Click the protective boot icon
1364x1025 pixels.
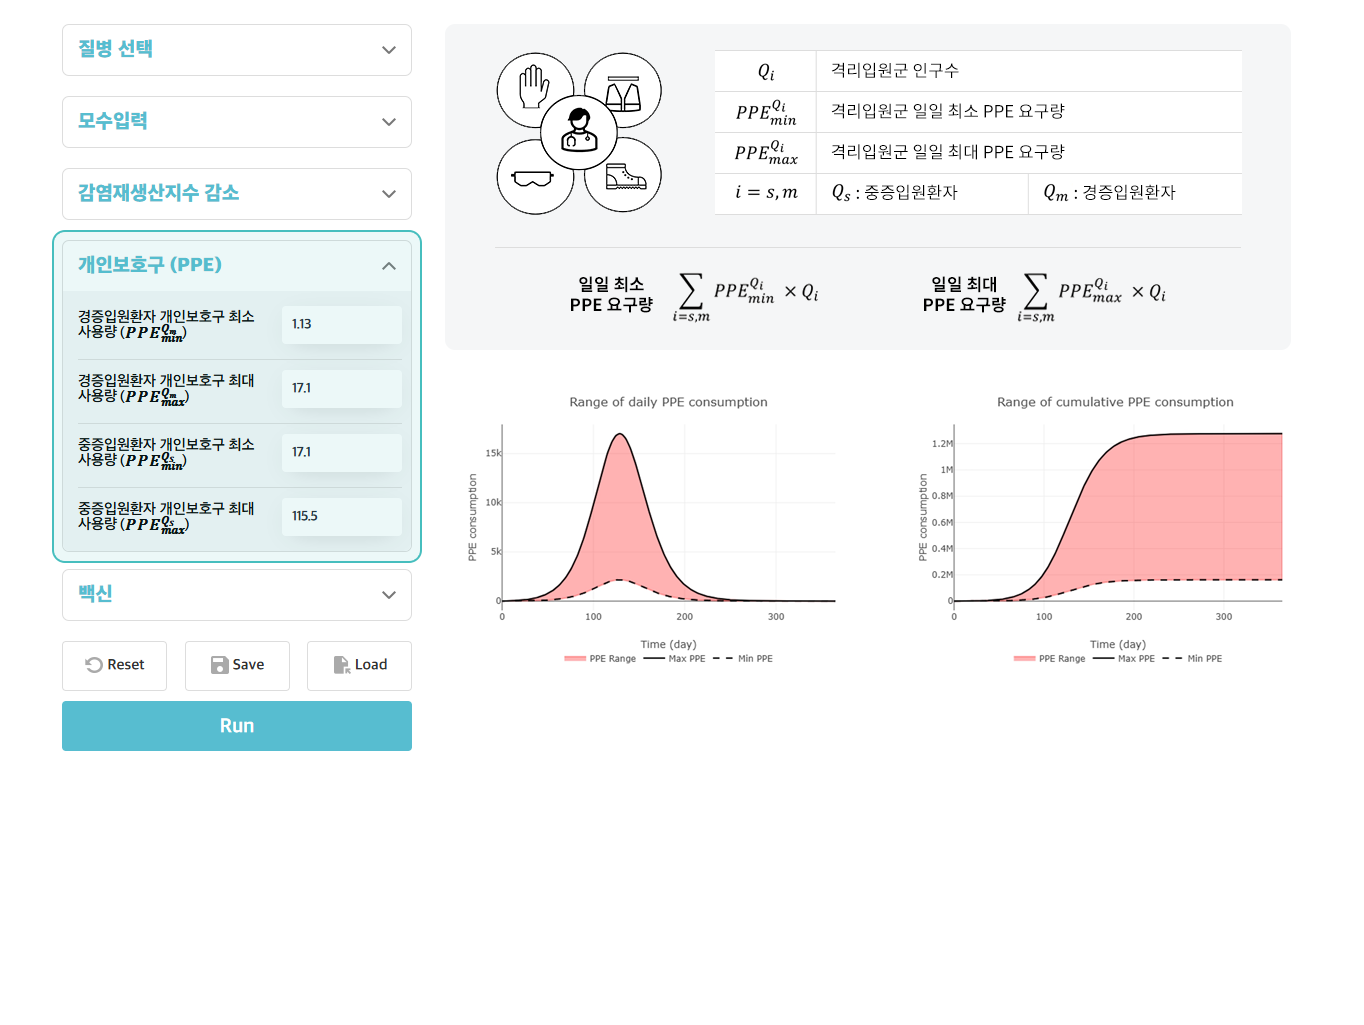(626, 177)
